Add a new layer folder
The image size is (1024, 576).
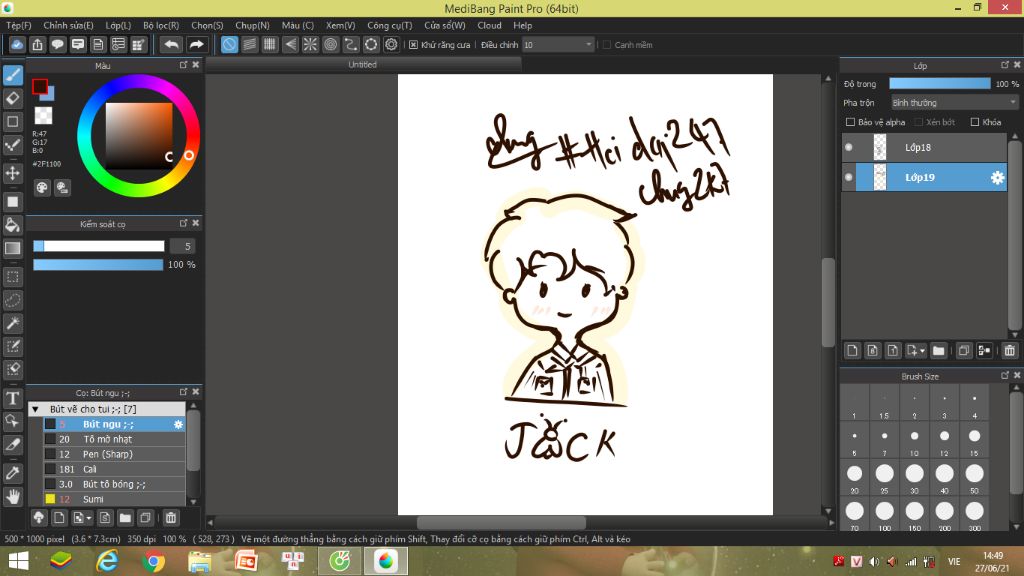(938, 351)
